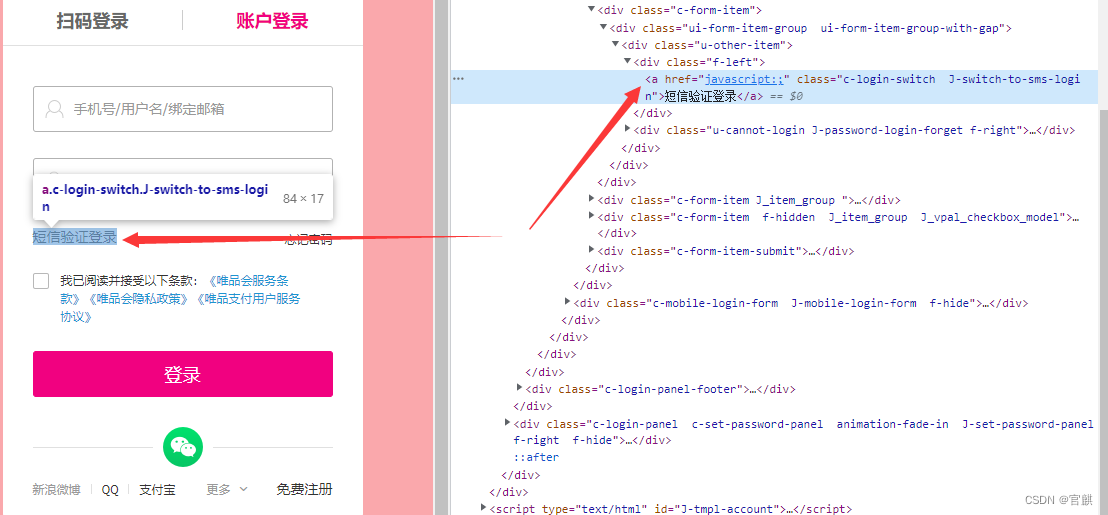Viewport: 1108px width, 515px height.
Task: Expand the 更多 login options dropdown
Action: tap(227, 490)
